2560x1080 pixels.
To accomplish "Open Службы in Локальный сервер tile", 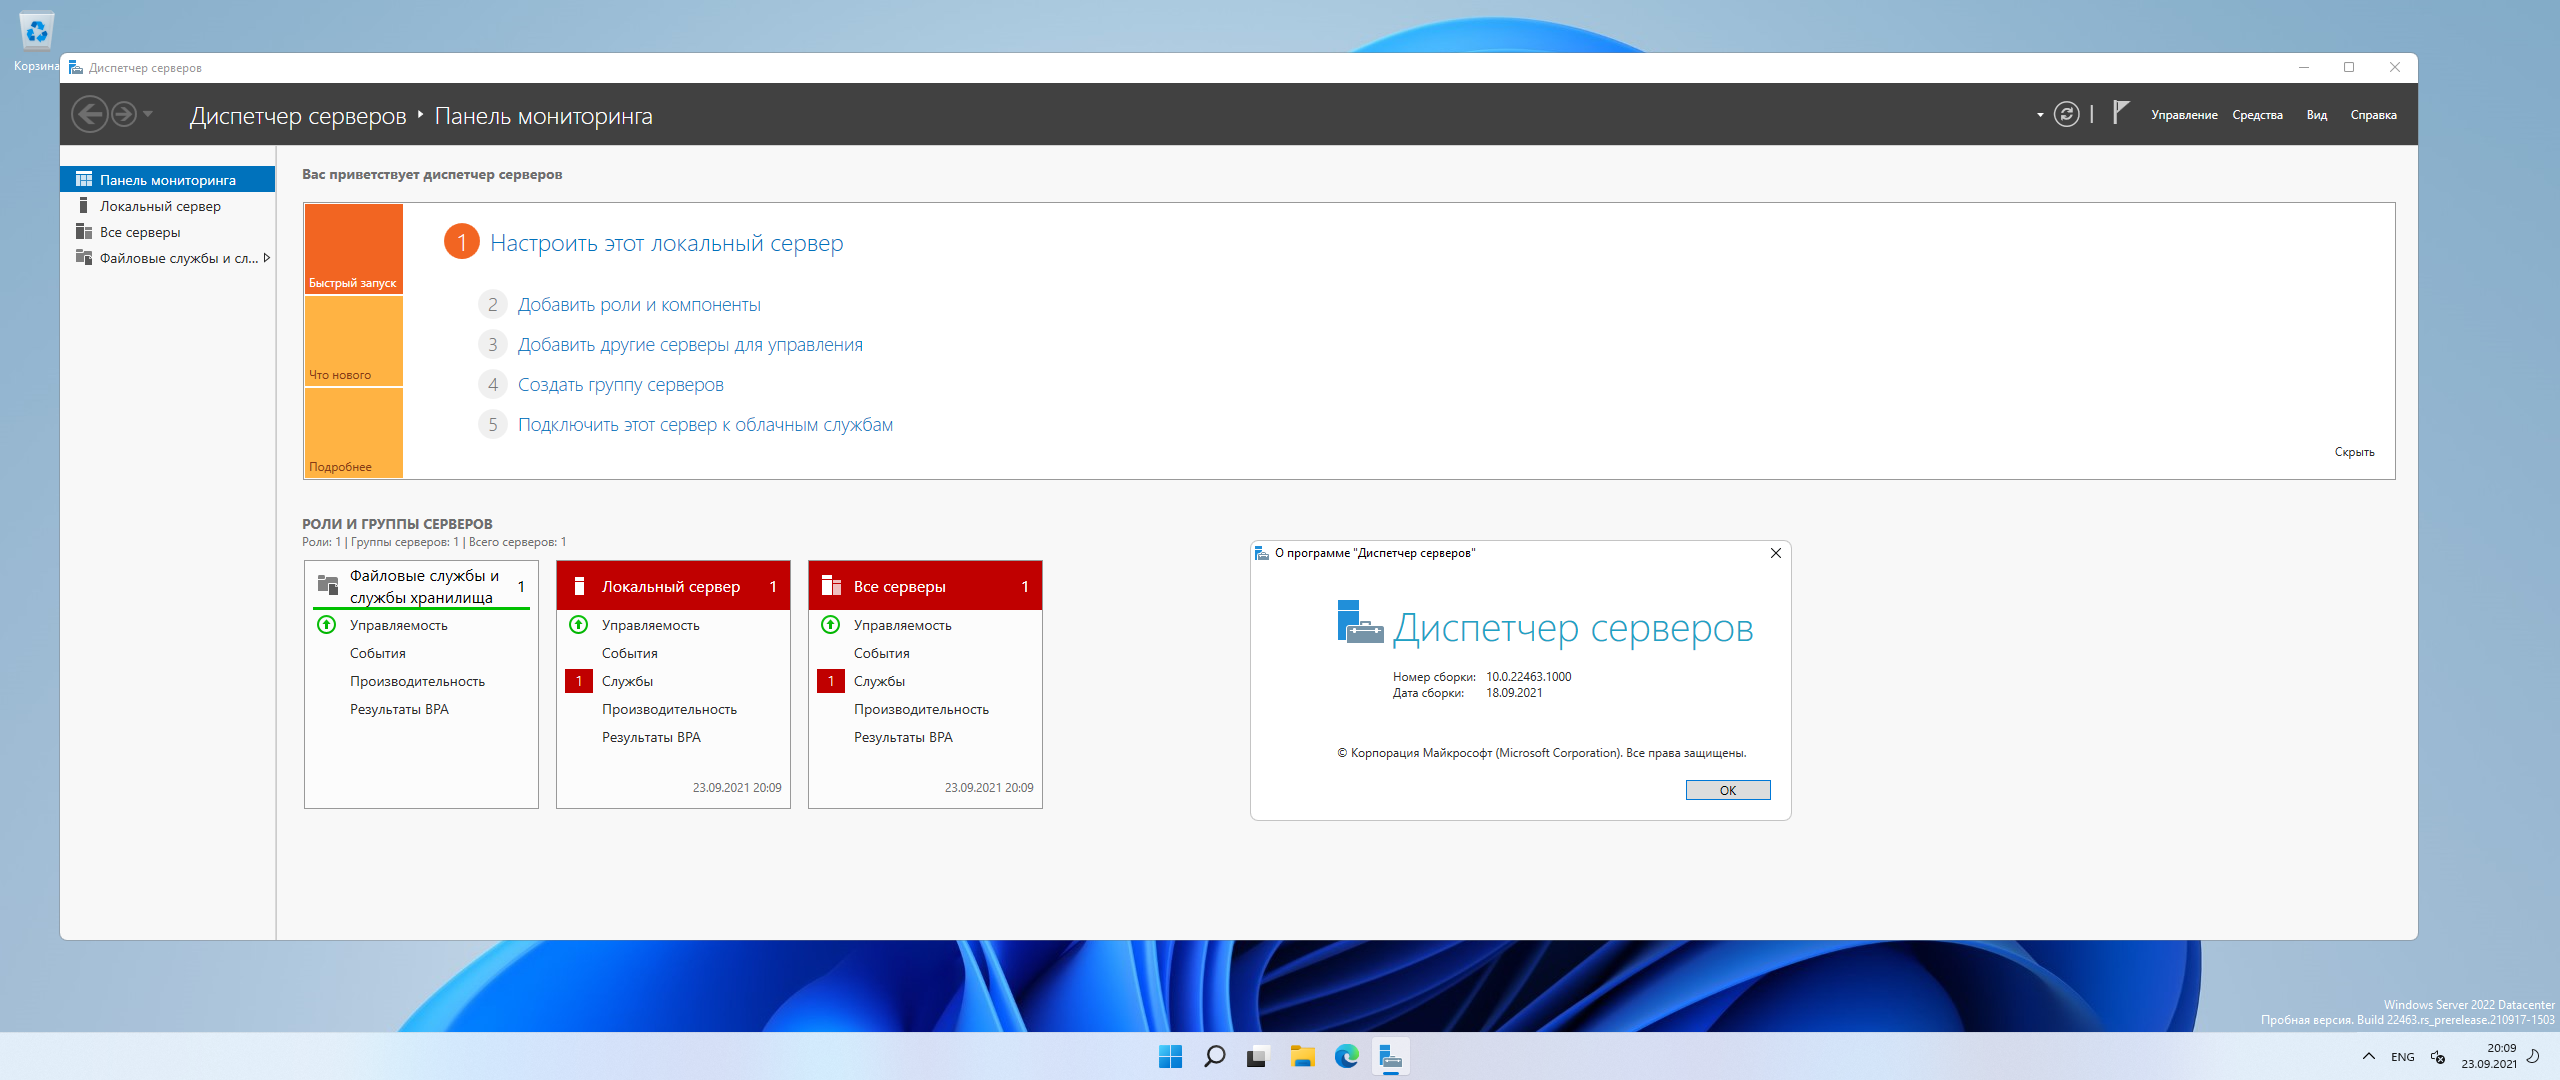I will click(627, 681).
